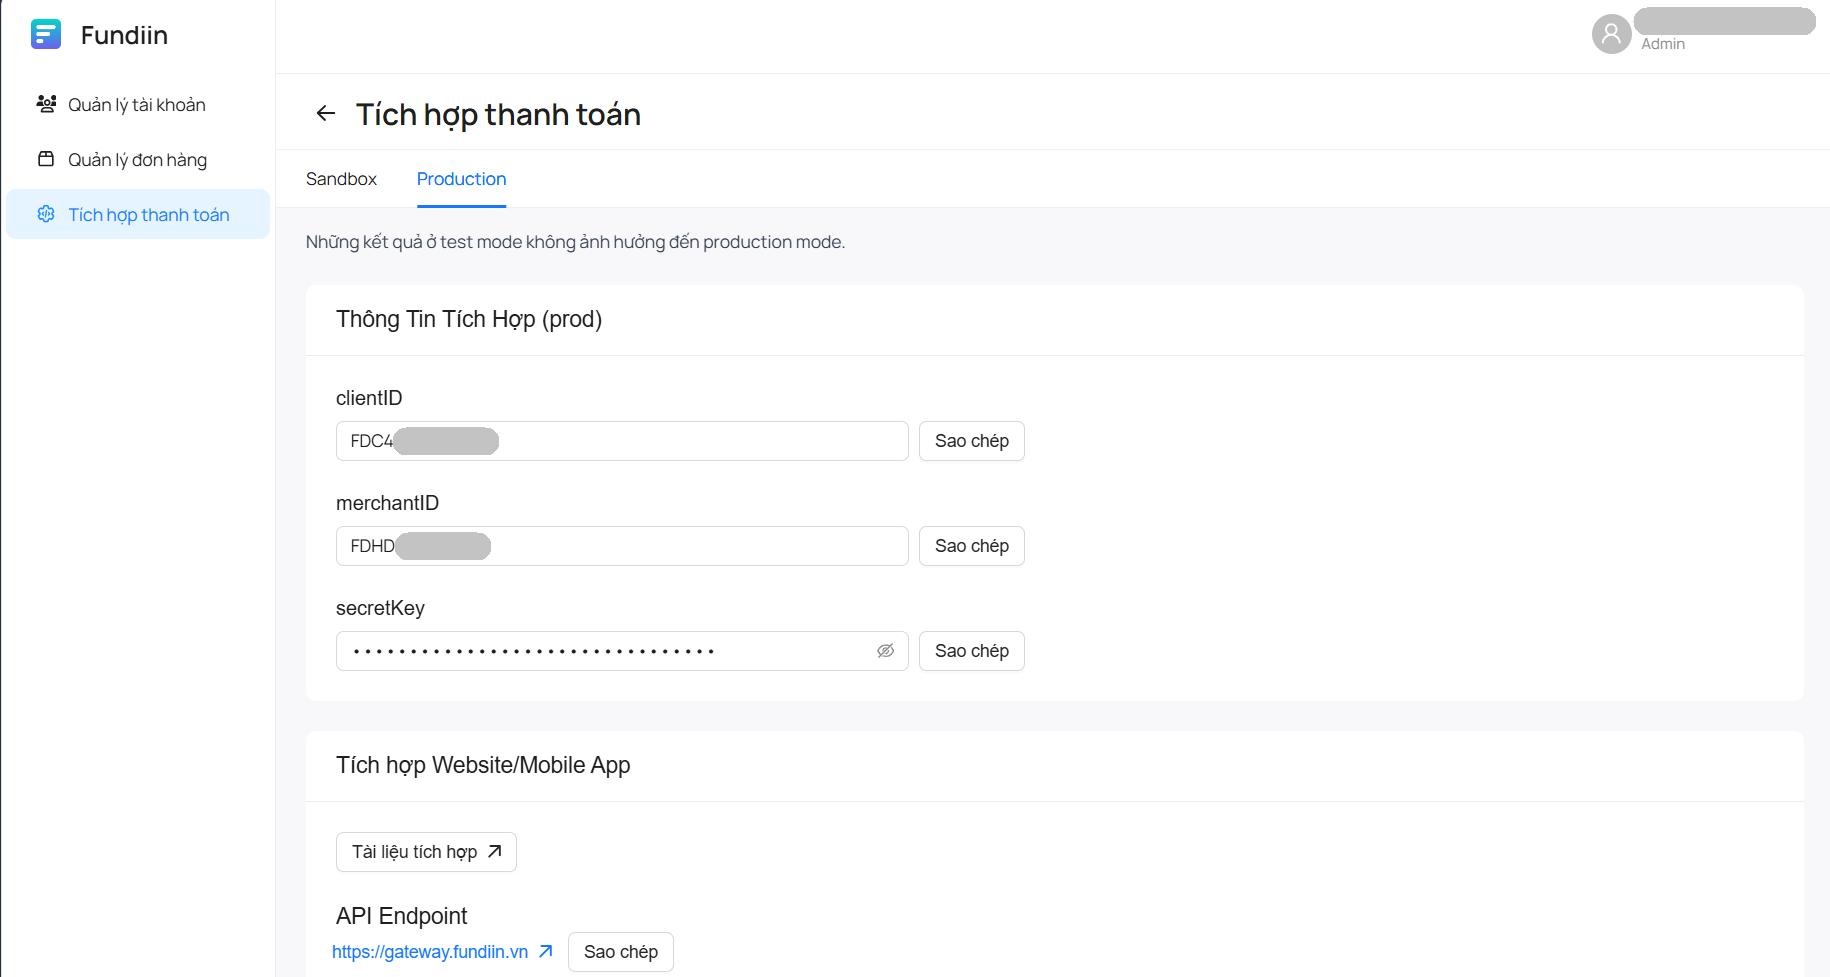Copy the secretKey with Sao chép
The image size is (1830, 977).
click(x=971, y=651)
